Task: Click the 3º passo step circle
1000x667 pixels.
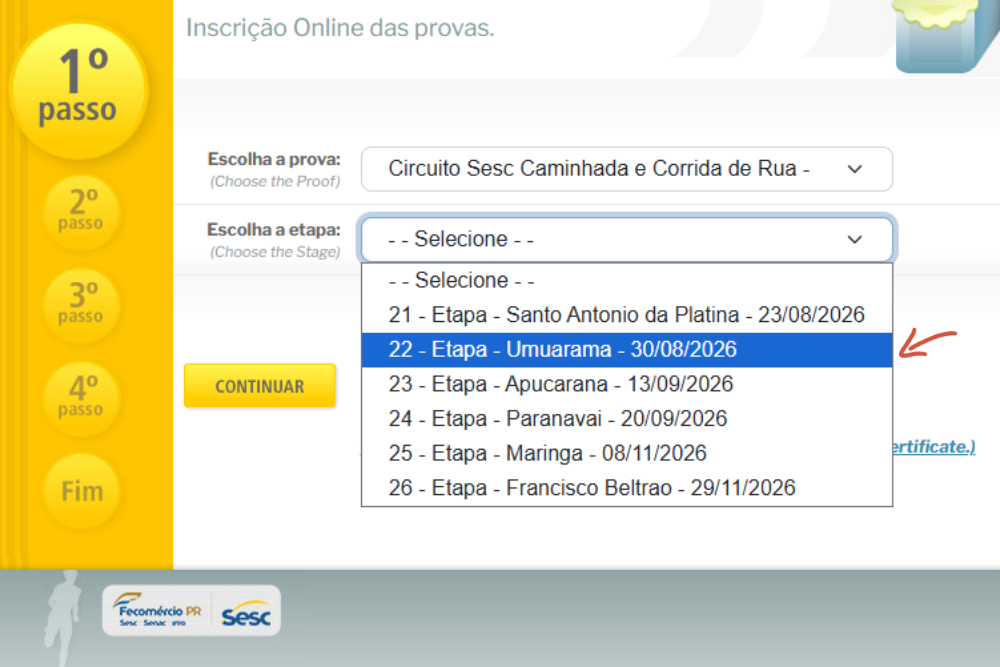Action: point(82,305)
